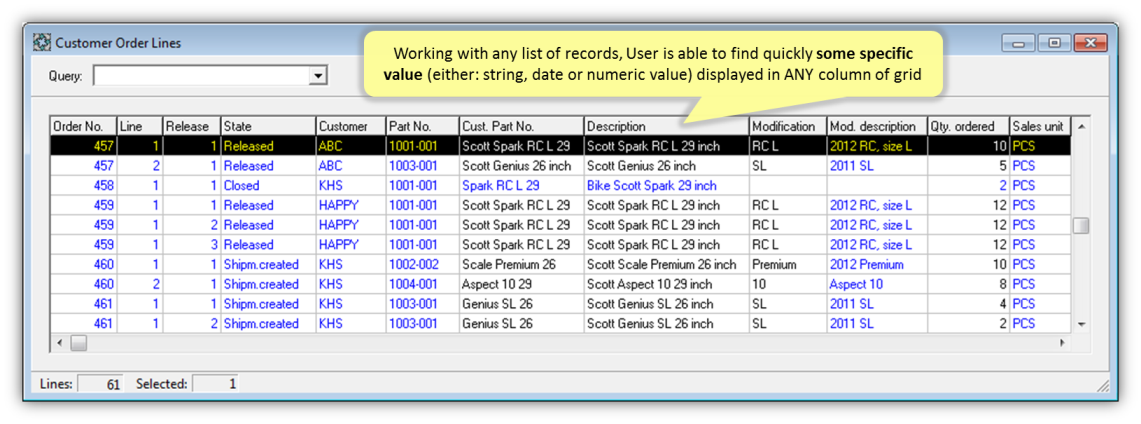Click the horizontal scrollbar left arrow
This screenshot has height=424, width=1141.
click(x=59, y=343)
